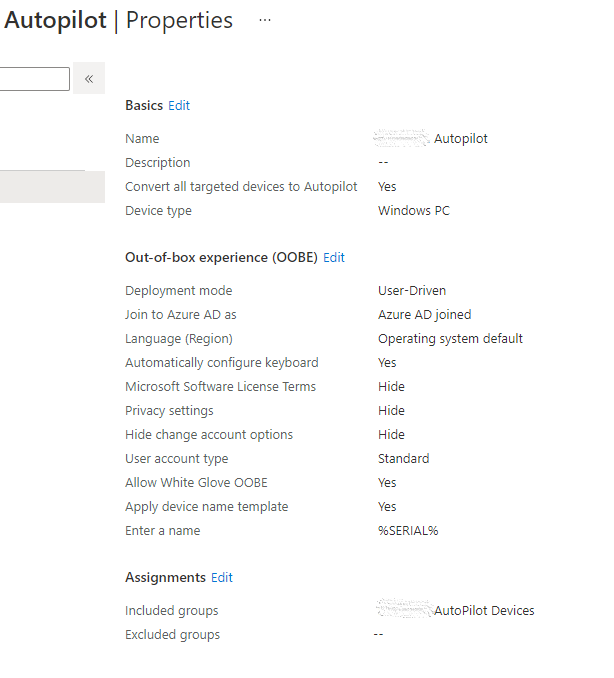Viewport: 614px width, 678px height.
Task: Select the profile name value ending in 'Autopilot'
Action: (431, 138)
